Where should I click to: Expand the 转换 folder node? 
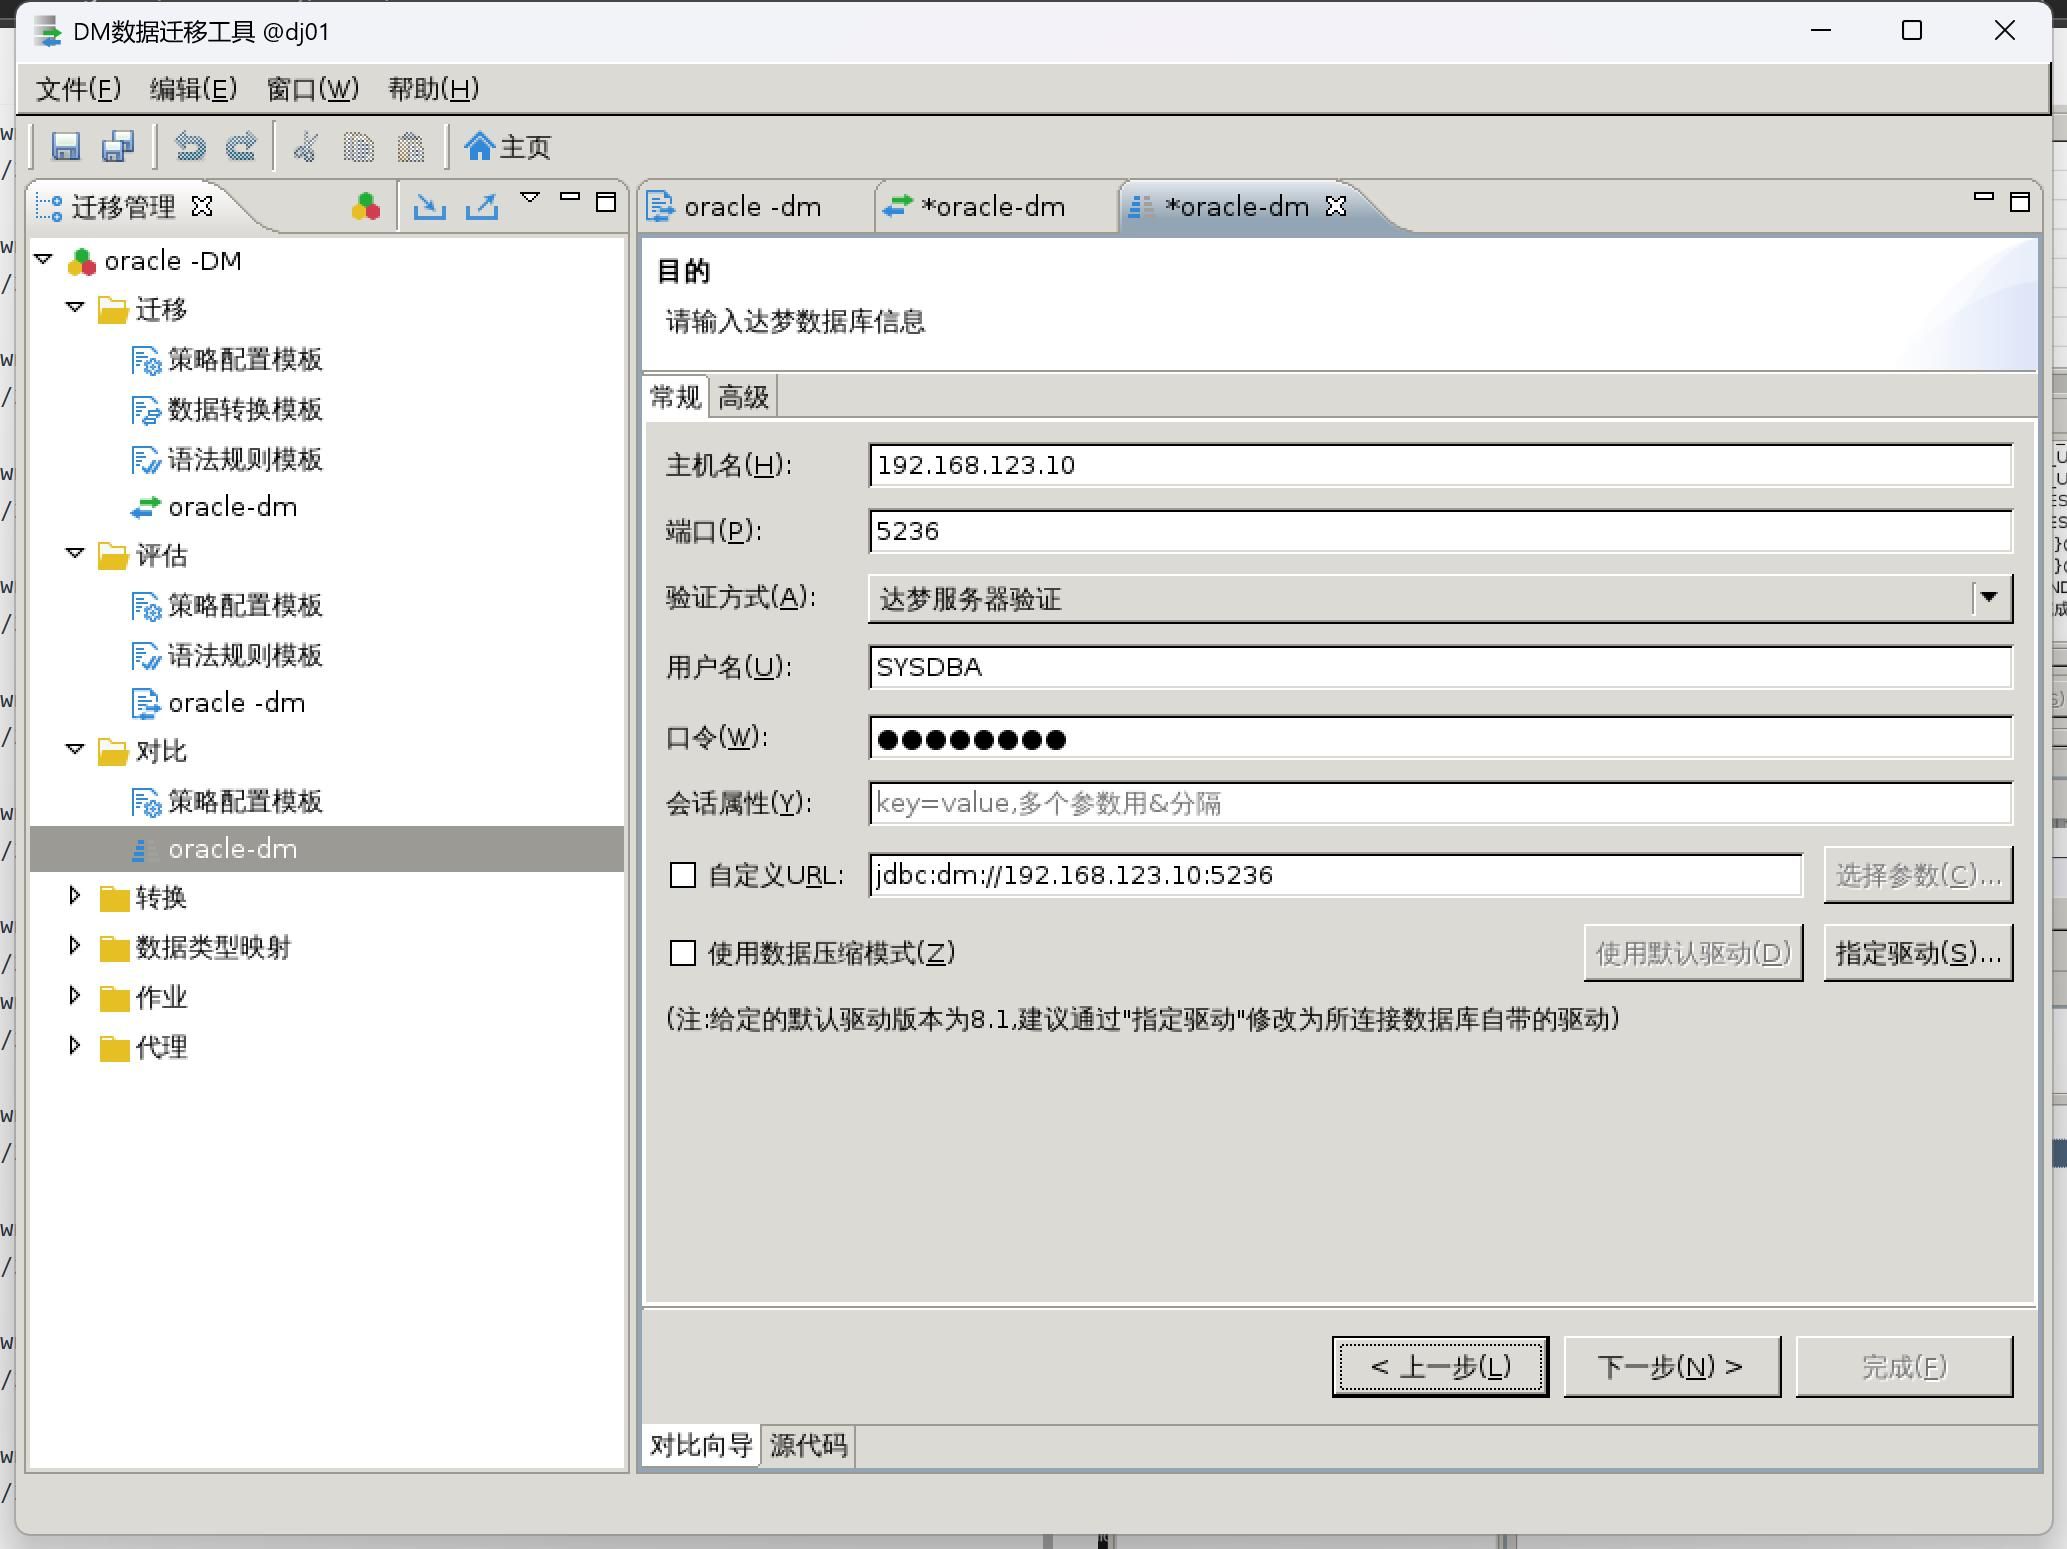[75, 897]
